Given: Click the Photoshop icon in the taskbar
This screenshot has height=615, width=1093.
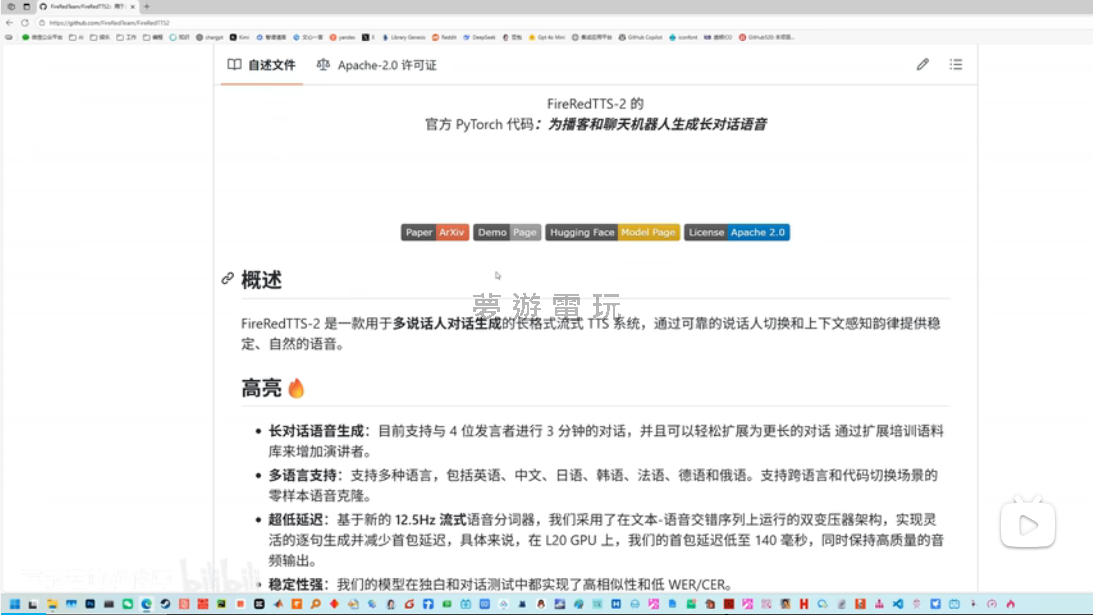Looking at the screenshot, I should 90,604.
